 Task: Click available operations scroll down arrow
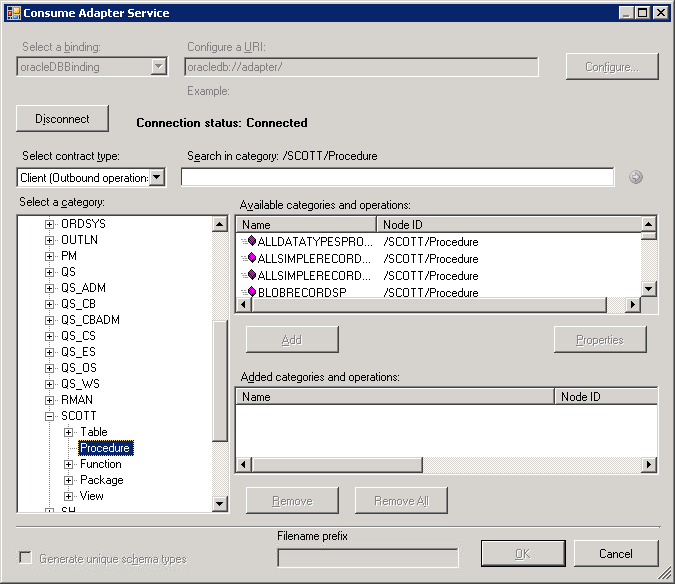coord(648,288)
